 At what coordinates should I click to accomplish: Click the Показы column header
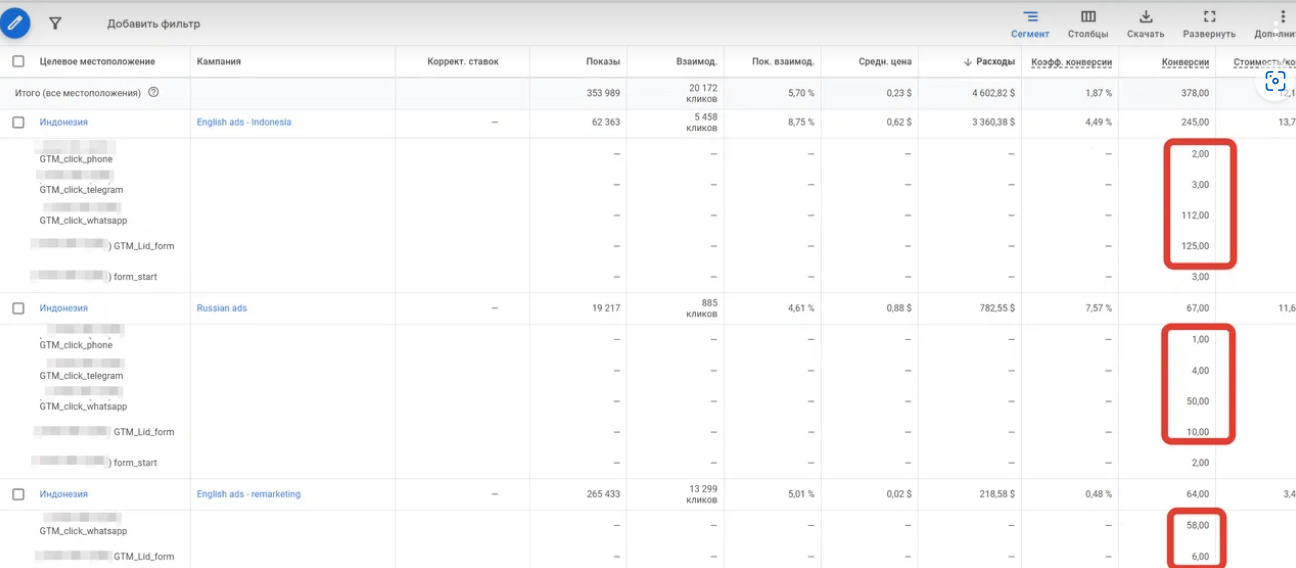pyautogui.click(x=603, y=62)
